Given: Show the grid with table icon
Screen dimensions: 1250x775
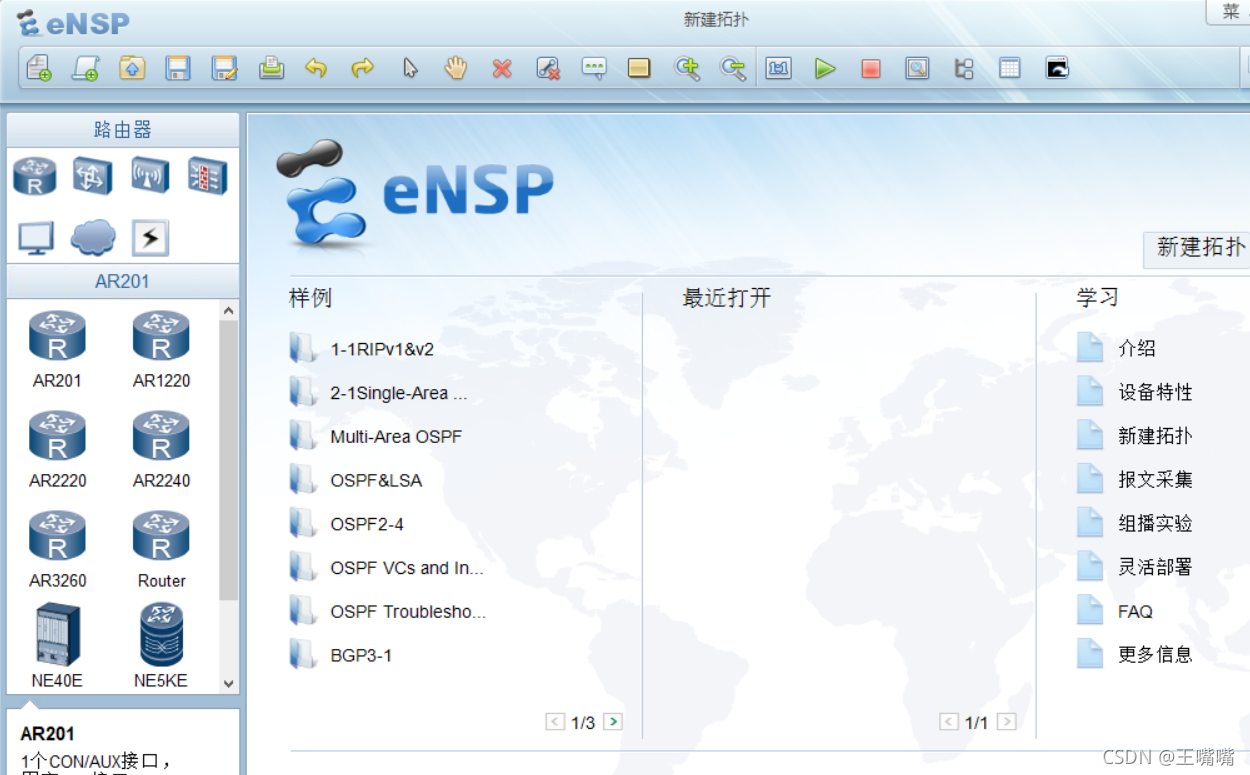Looking at the screenshot, I should pyautogui.click(x=1010, y=68).
